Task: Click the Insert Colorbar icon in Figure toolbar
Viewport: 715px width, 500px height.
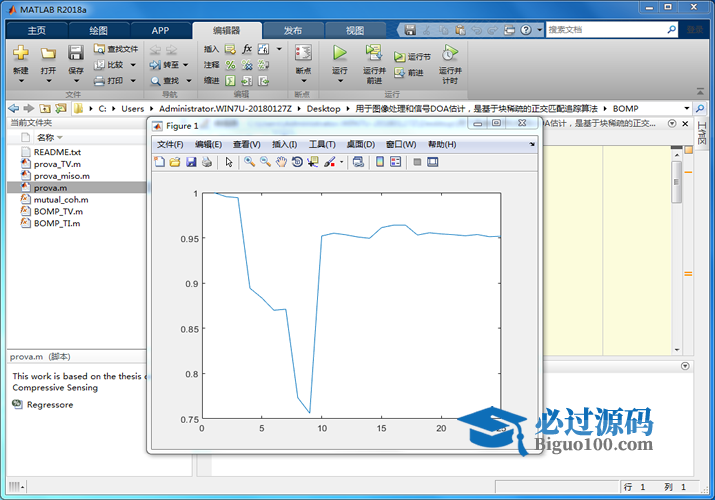Action: [x=380, y=162]
